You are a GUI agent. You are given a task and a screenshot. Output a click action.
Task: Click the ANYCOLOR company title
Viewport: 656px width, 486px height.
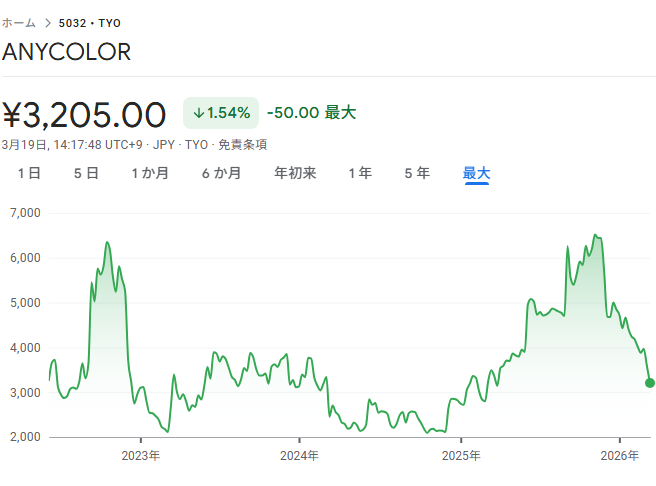pos(66,52)
